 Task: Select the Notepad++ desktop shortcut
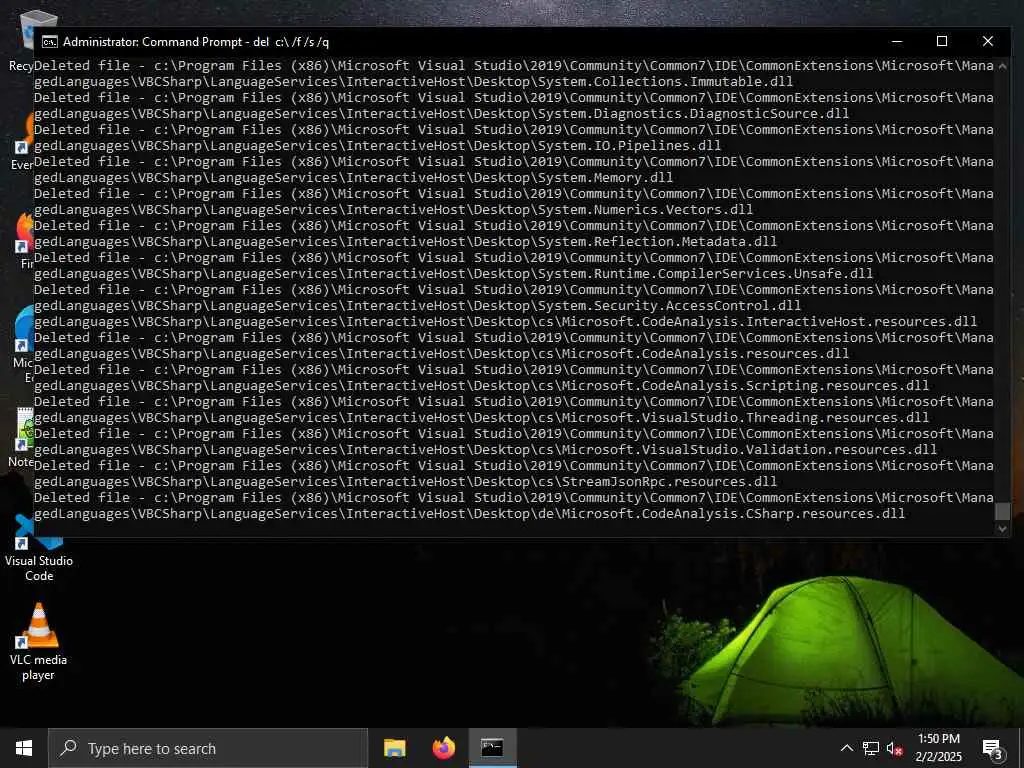22,437
